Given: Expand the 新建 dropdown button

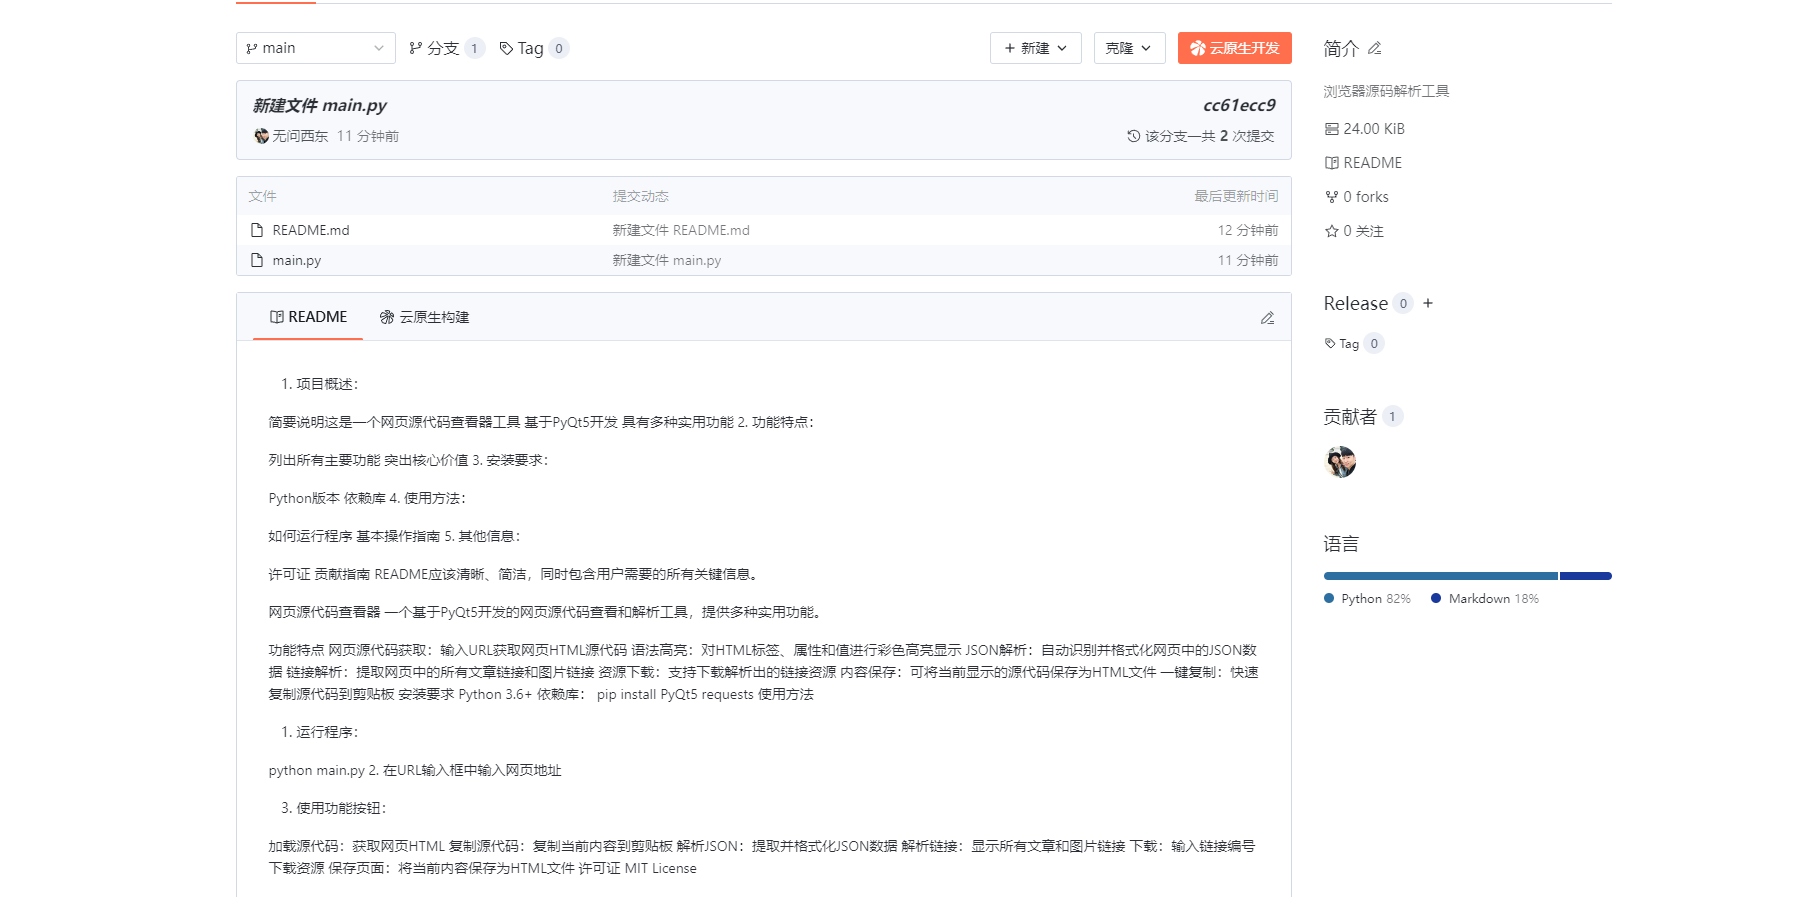Looking at the screenshot, I should pyautogui.click(x=1035, y=48).
